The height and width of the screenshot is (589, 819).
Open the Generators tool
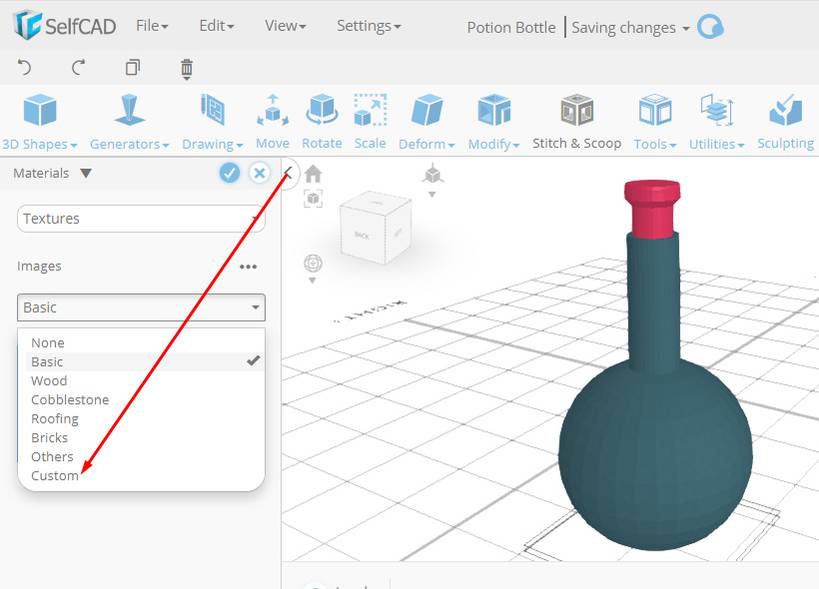pos(129,122)
